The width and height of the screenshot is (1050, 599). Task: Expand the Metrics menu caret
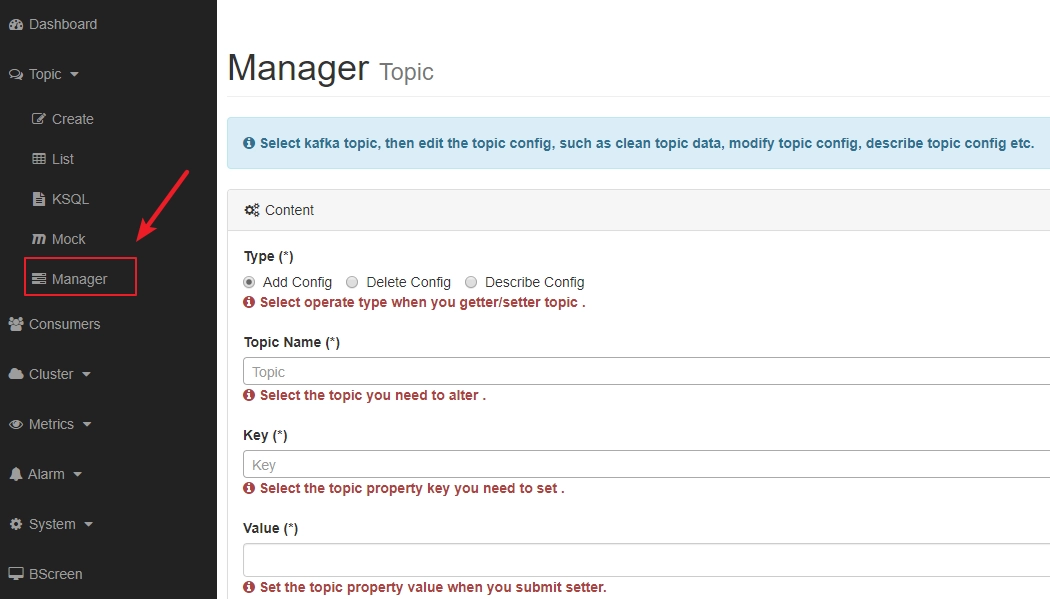click(x=87, y=424)
